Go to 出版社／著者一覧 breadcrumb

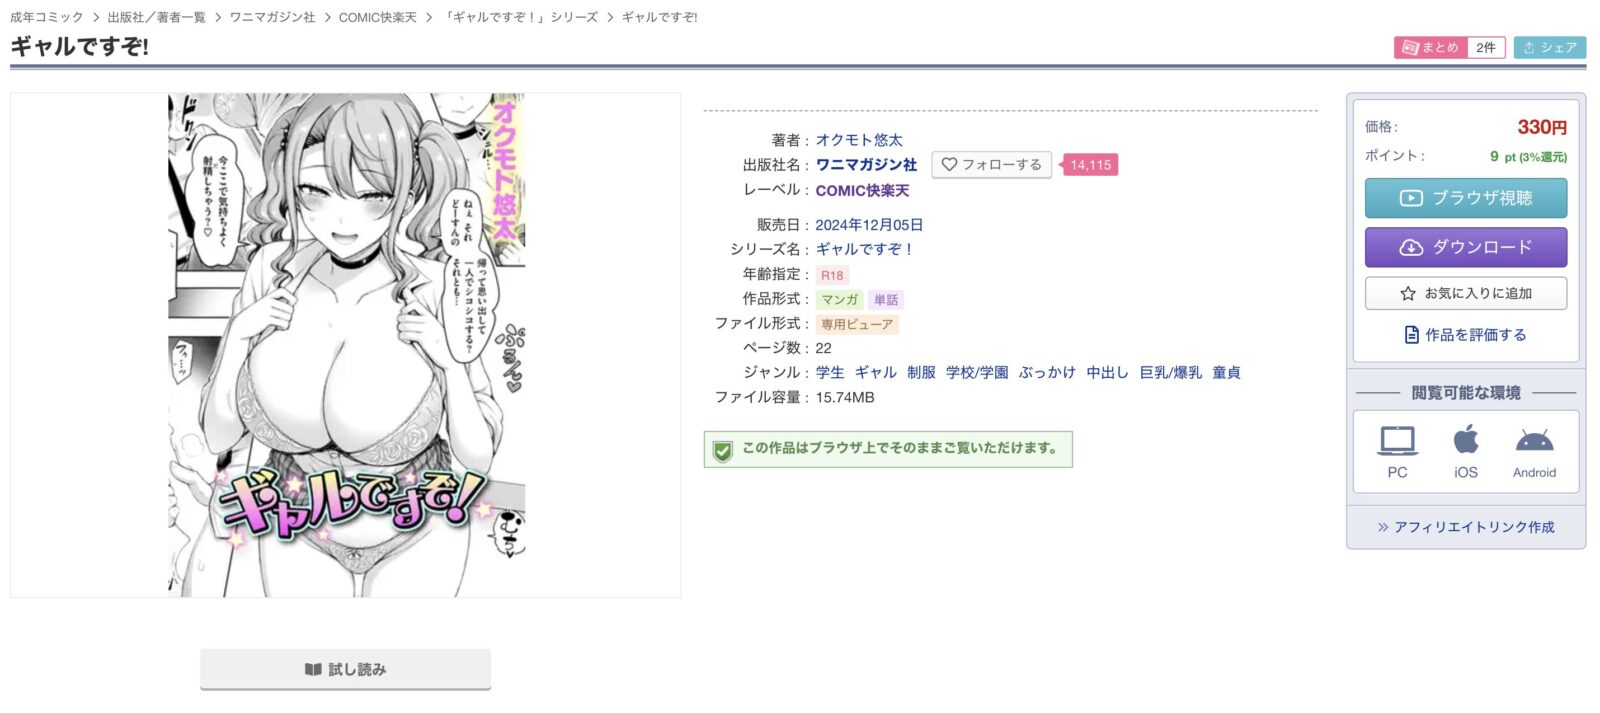(x=156, y=17)
